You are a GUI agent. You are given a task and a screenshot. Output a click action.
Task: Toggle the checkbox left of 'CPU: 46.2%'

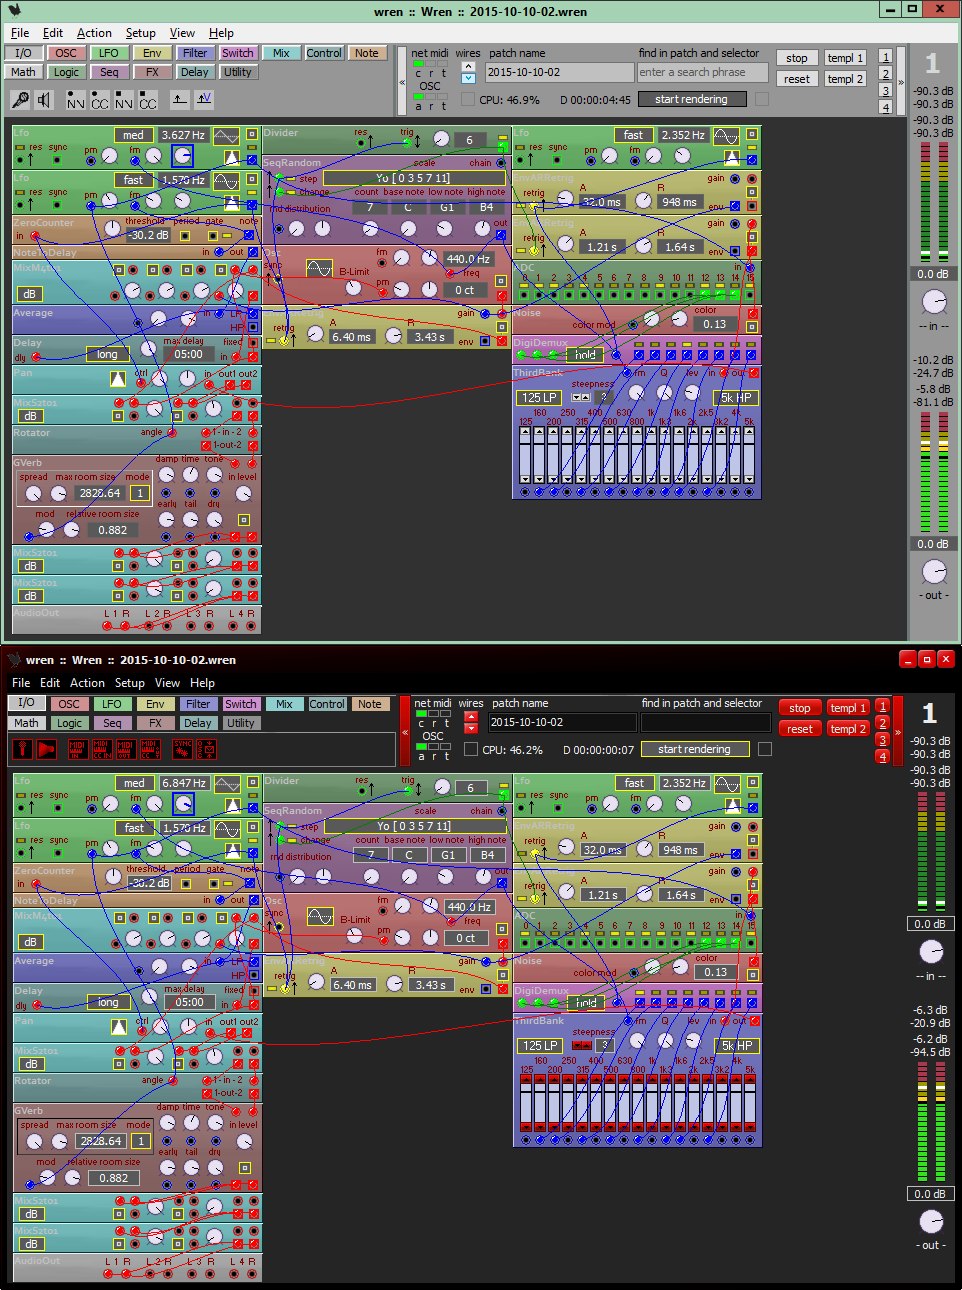[x=471, y=749]
